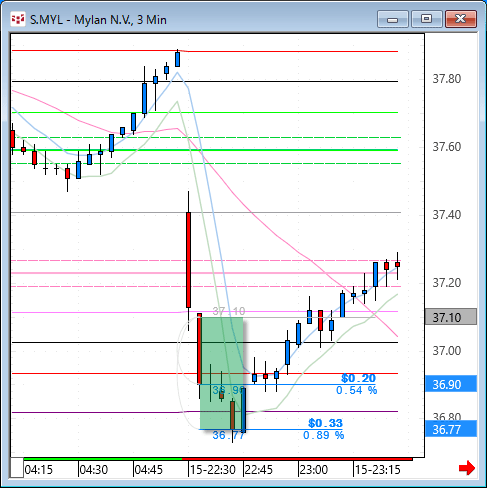Click the 36.77 blue price marker
487x488 pixels.
pyautogui.click(x=451, y=429)
